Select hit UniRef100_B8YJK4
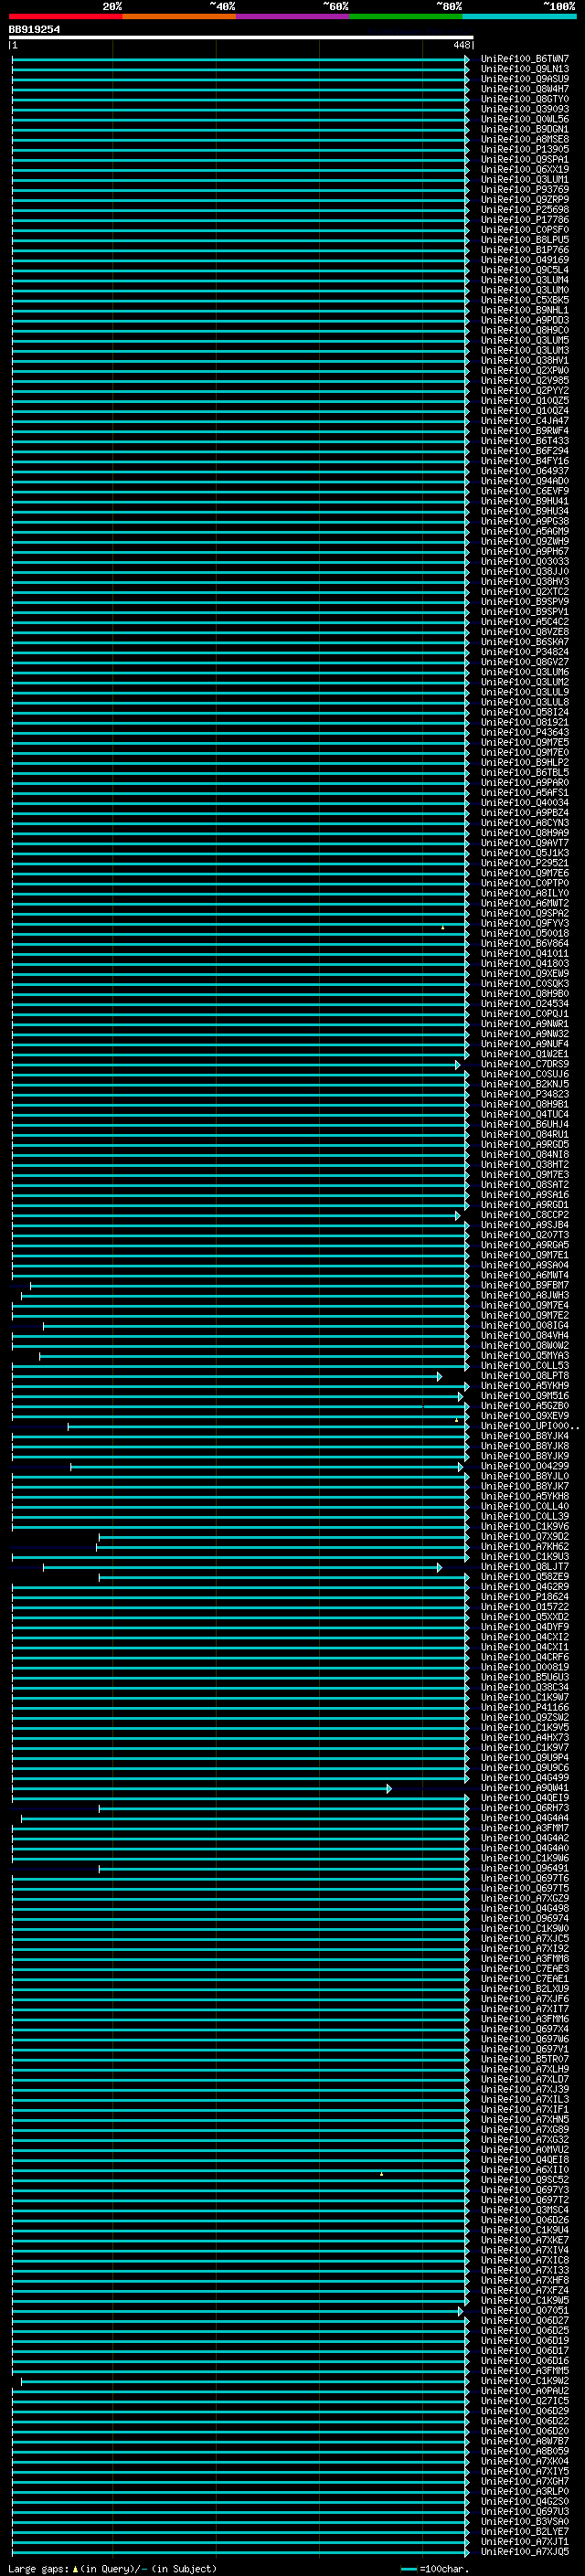 pos(524,1436)
